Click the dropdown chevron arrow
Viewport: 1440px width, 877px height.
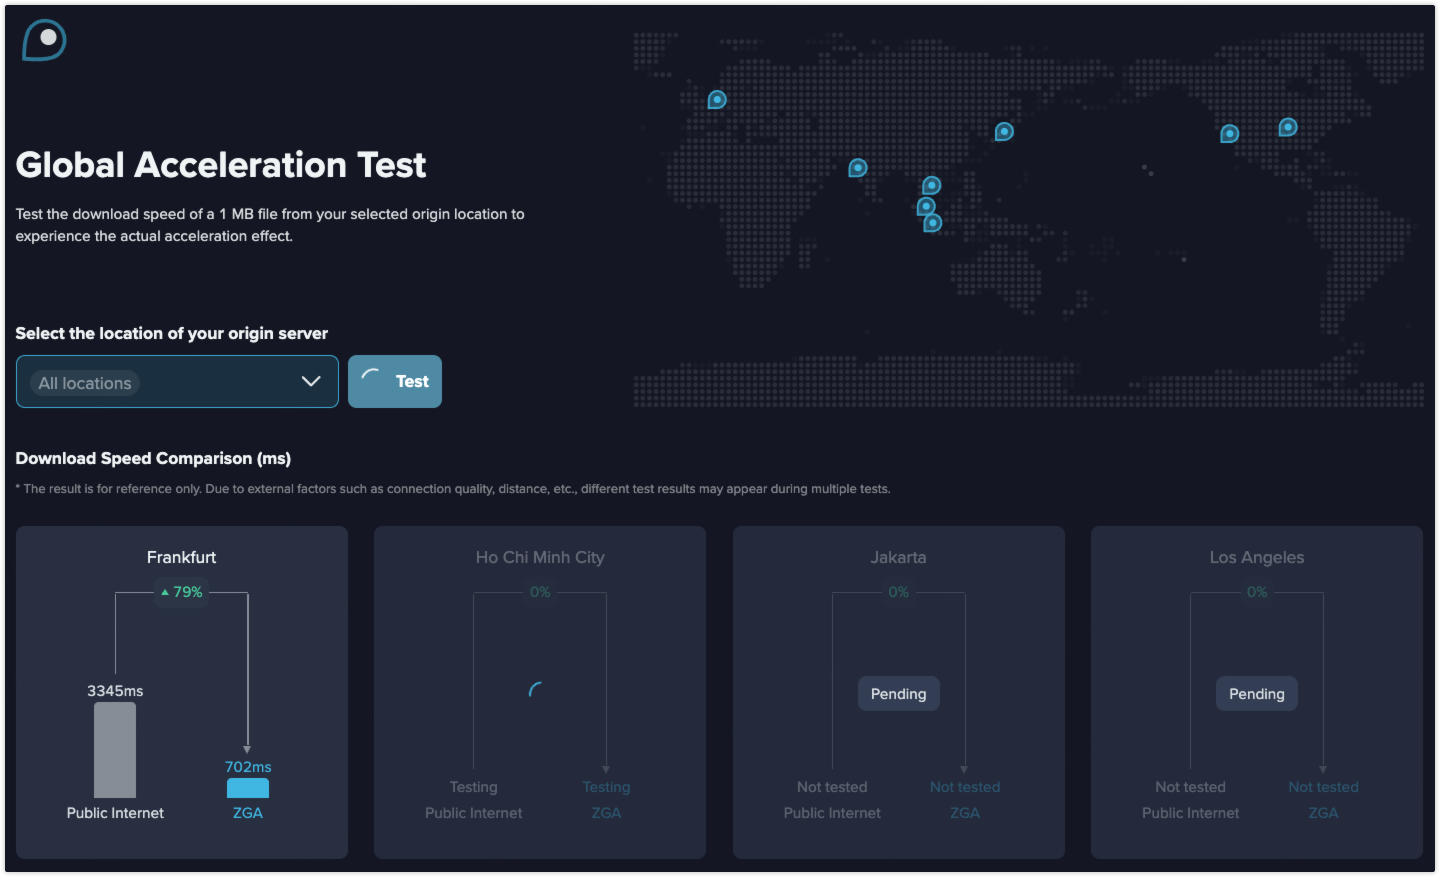point(311,382)
